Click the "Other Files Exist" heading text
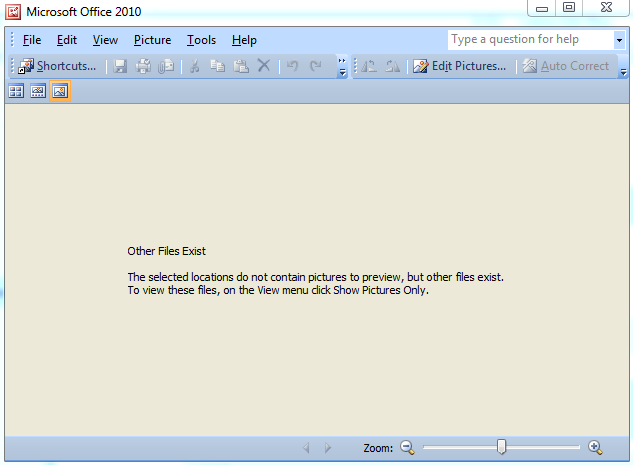Screen dimensions: 633x465 pos(166,251)
